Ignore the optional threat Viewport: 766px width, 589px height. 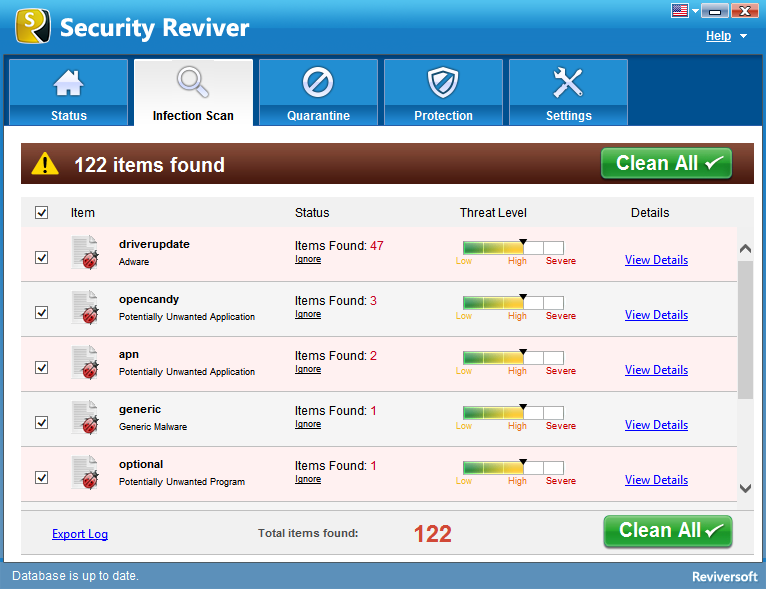[x=308, y=479]
